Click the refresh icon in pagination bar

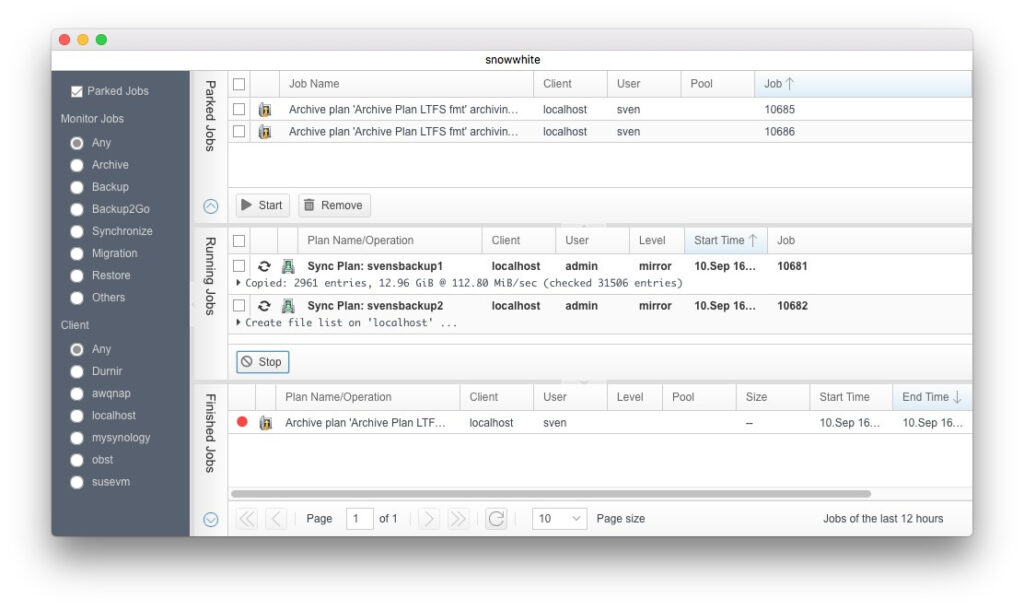pyautogui.click(x=496, y=519)
